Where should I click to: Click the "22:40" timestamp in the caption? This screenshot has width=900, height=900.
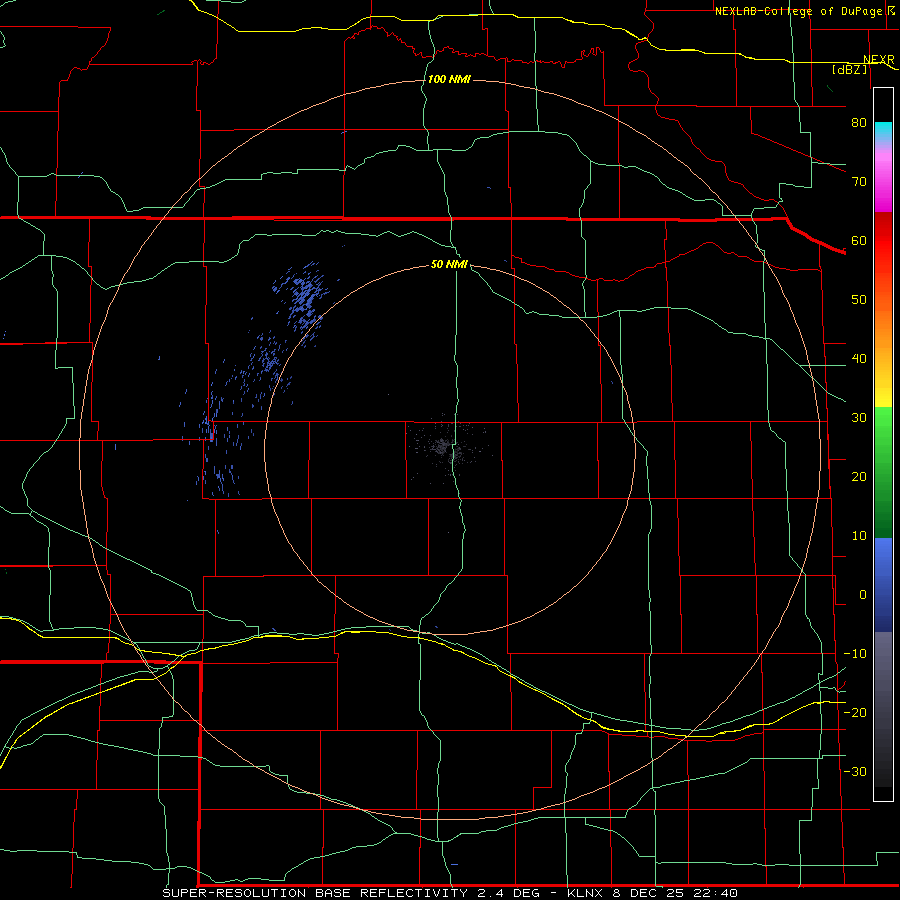(x=715, y=893)
